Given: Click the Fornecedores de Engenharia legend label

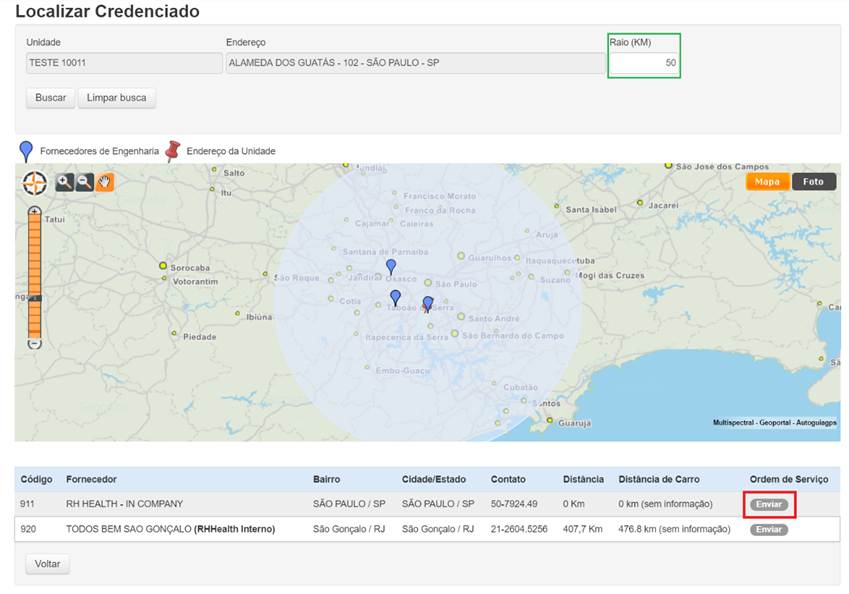Looking at the screenshot, I should (100, 151).
